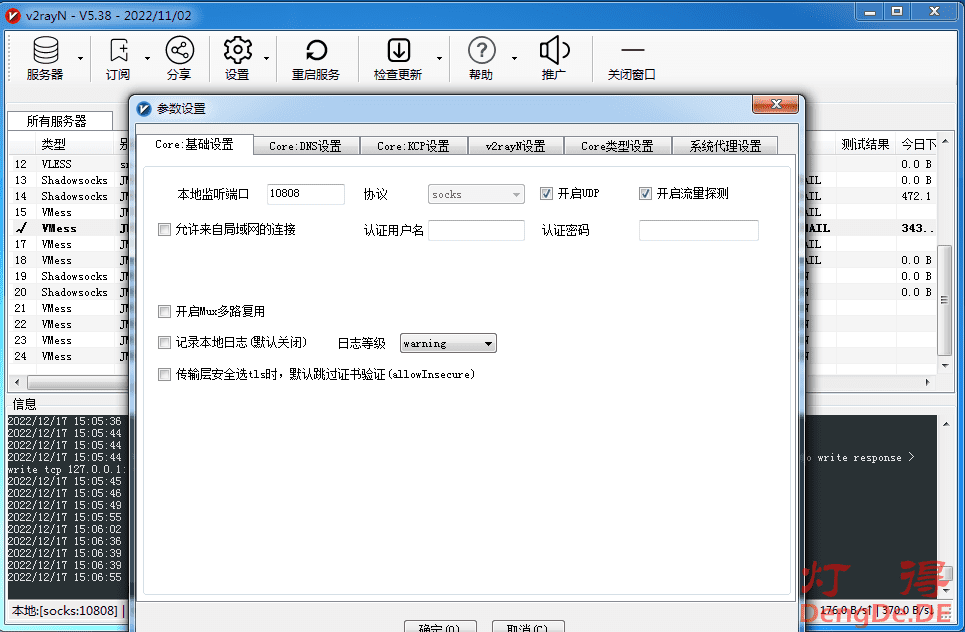Expand the dropdown arrow beside 设置
965x632 pixels.
[266, 58]
